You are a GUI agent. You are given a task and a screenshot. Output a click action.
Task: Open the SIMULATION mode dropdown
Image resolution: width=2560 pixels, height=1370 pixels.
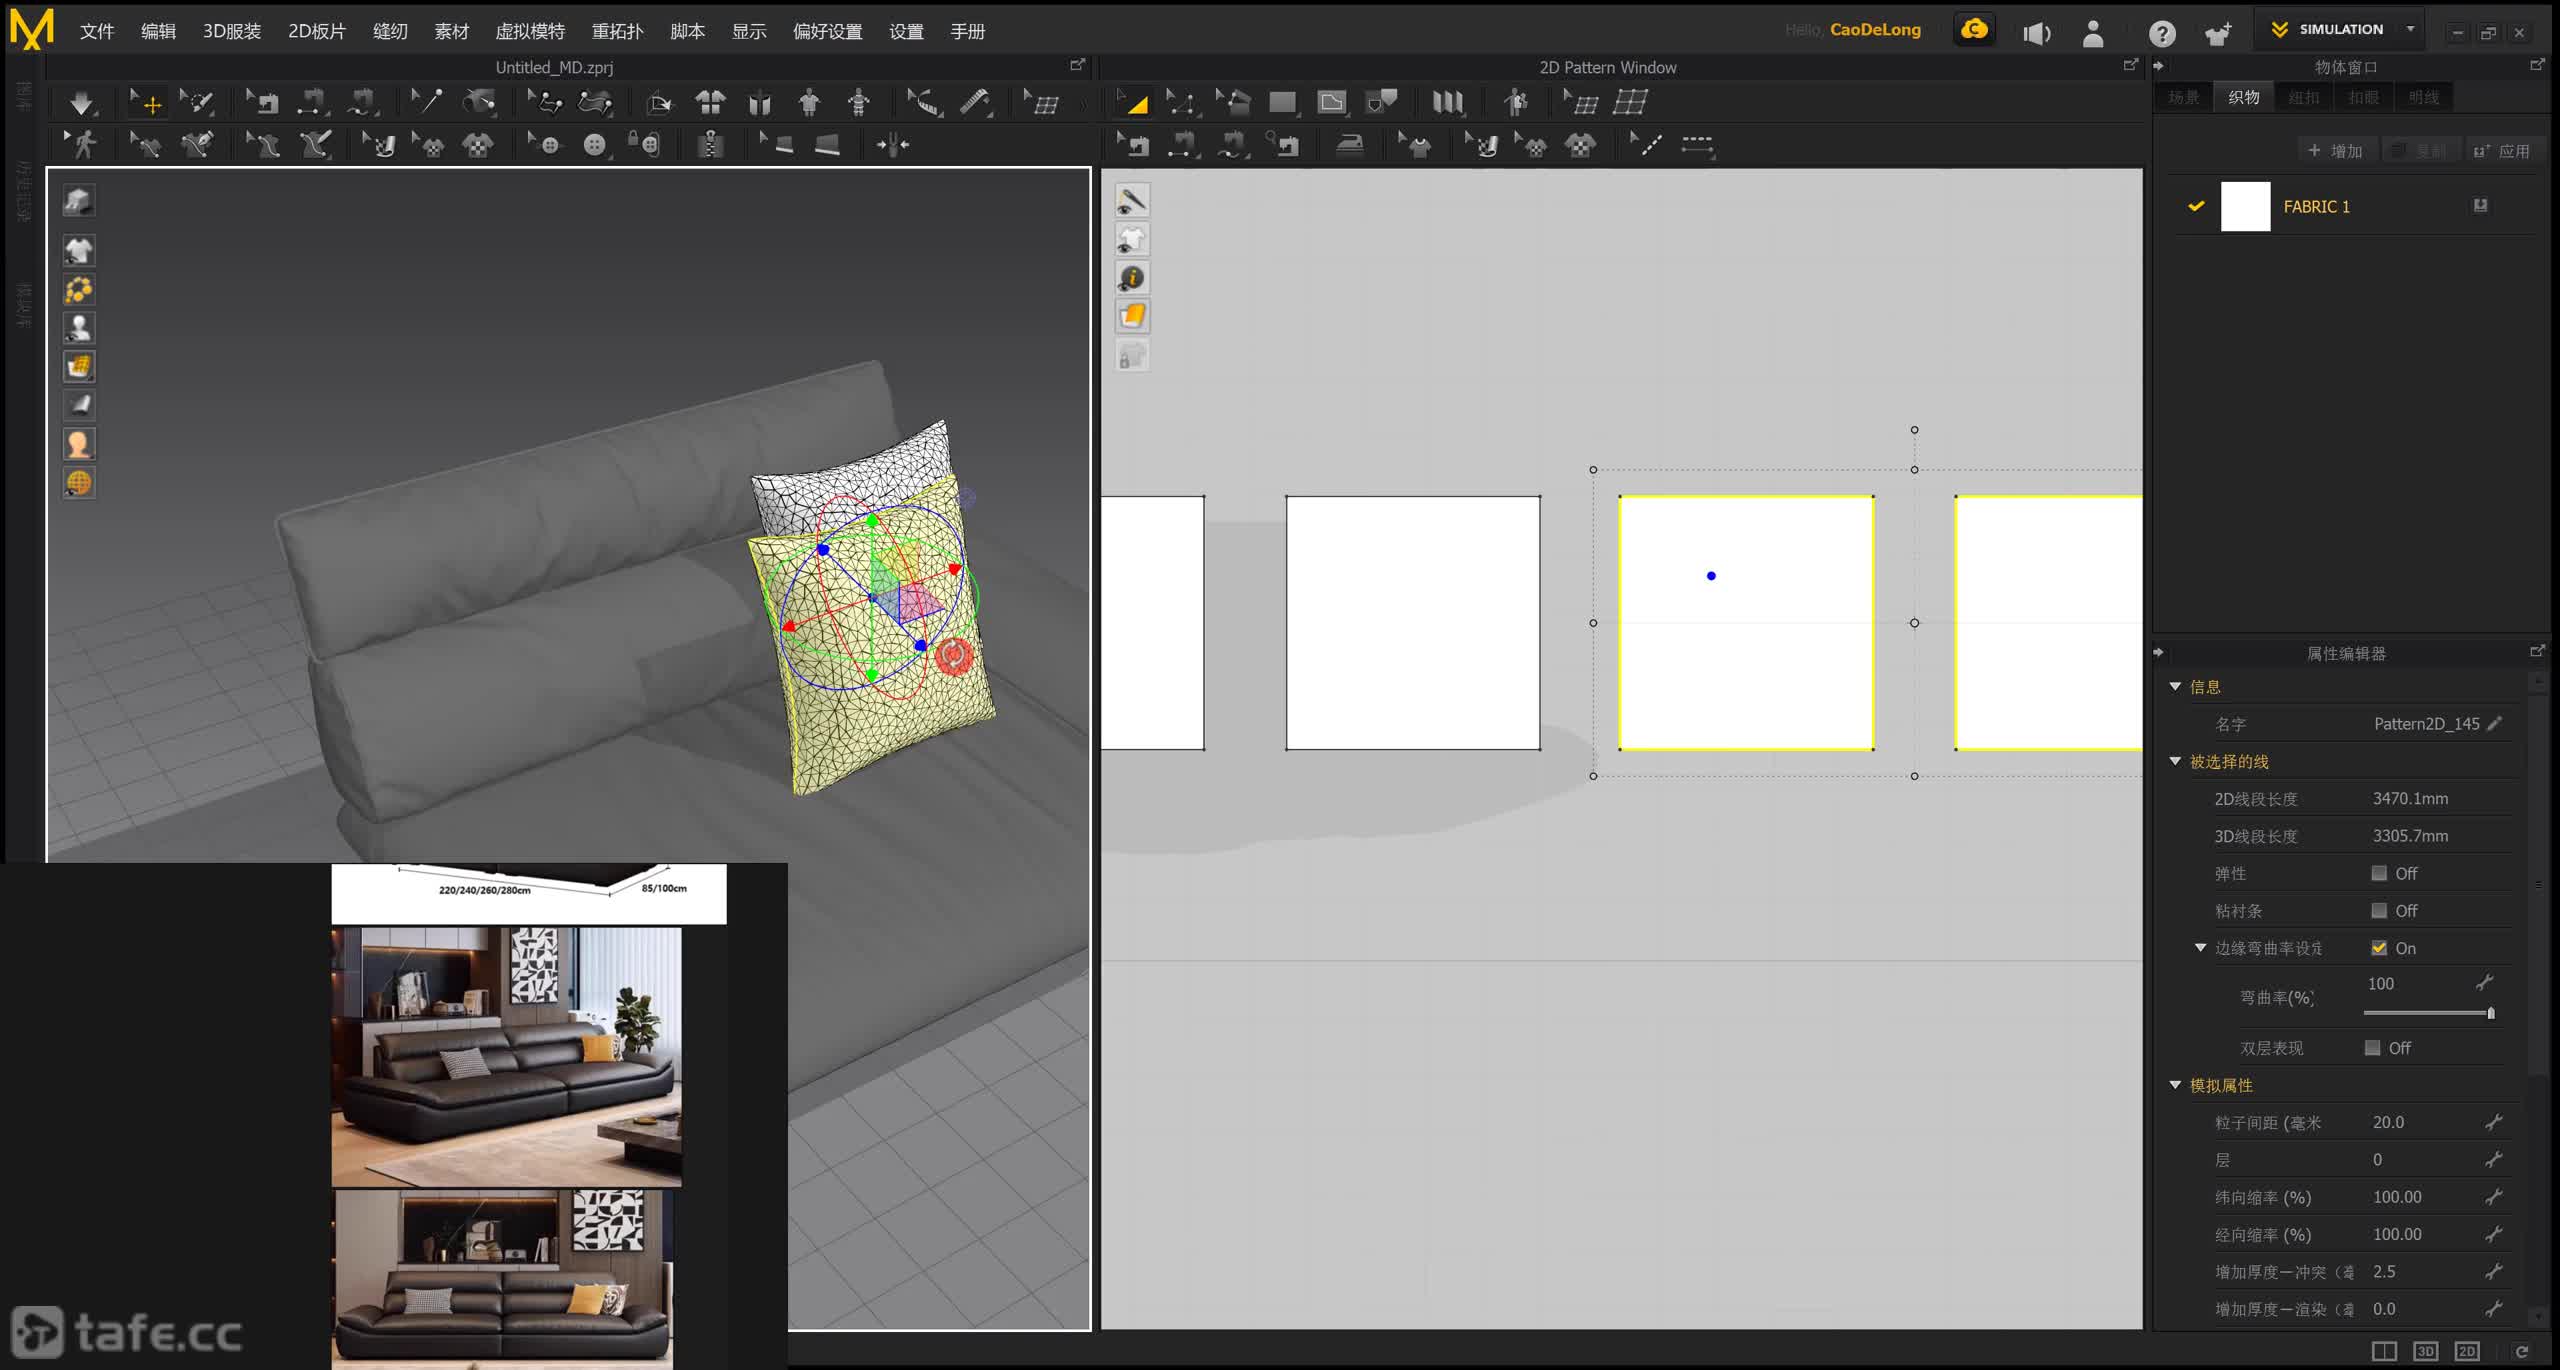2410,29
